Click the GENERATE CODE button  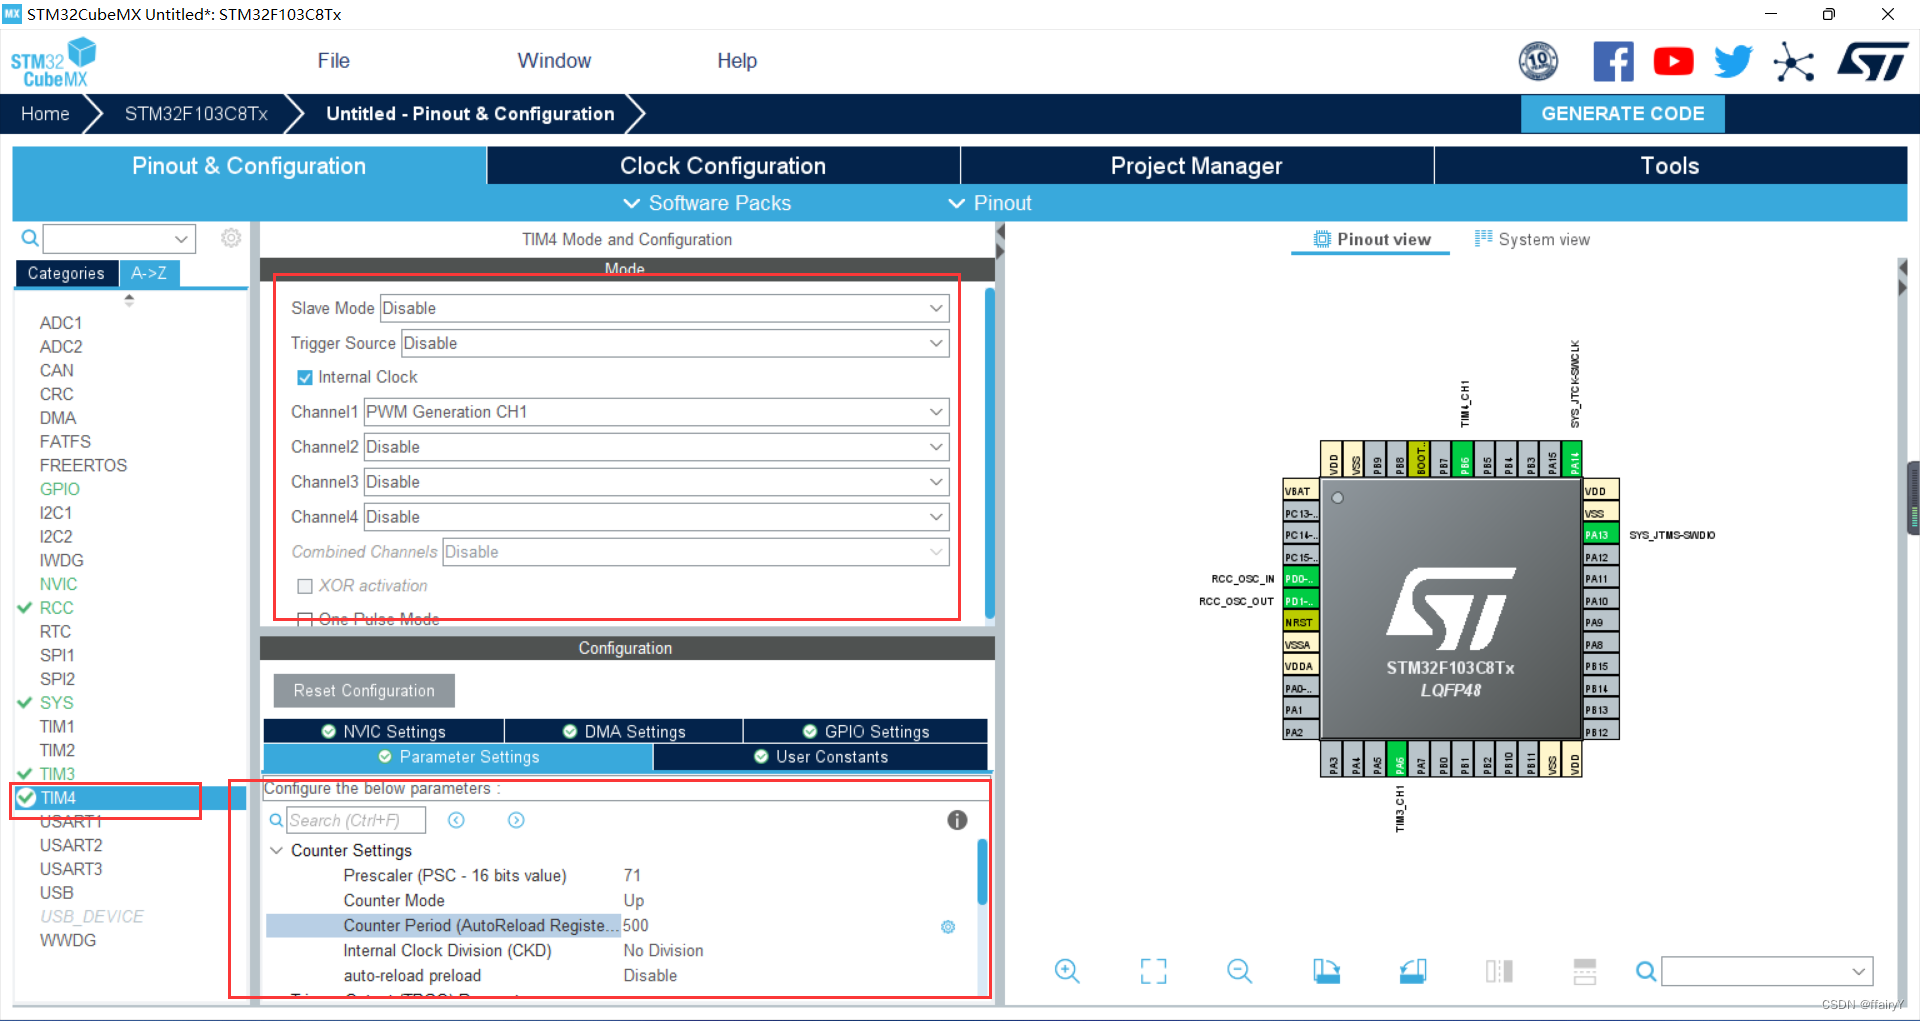click(1622, 113)
